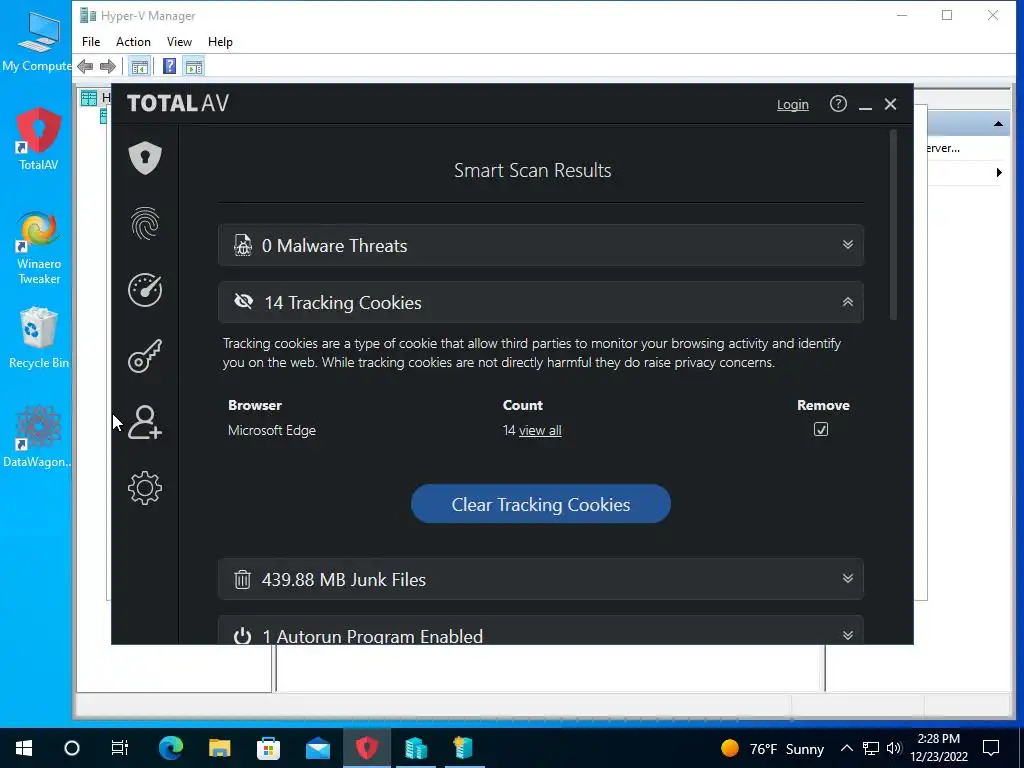
Task: Open the fingerprint privacy section in TotalAV
Action: (x=145, y=223)
